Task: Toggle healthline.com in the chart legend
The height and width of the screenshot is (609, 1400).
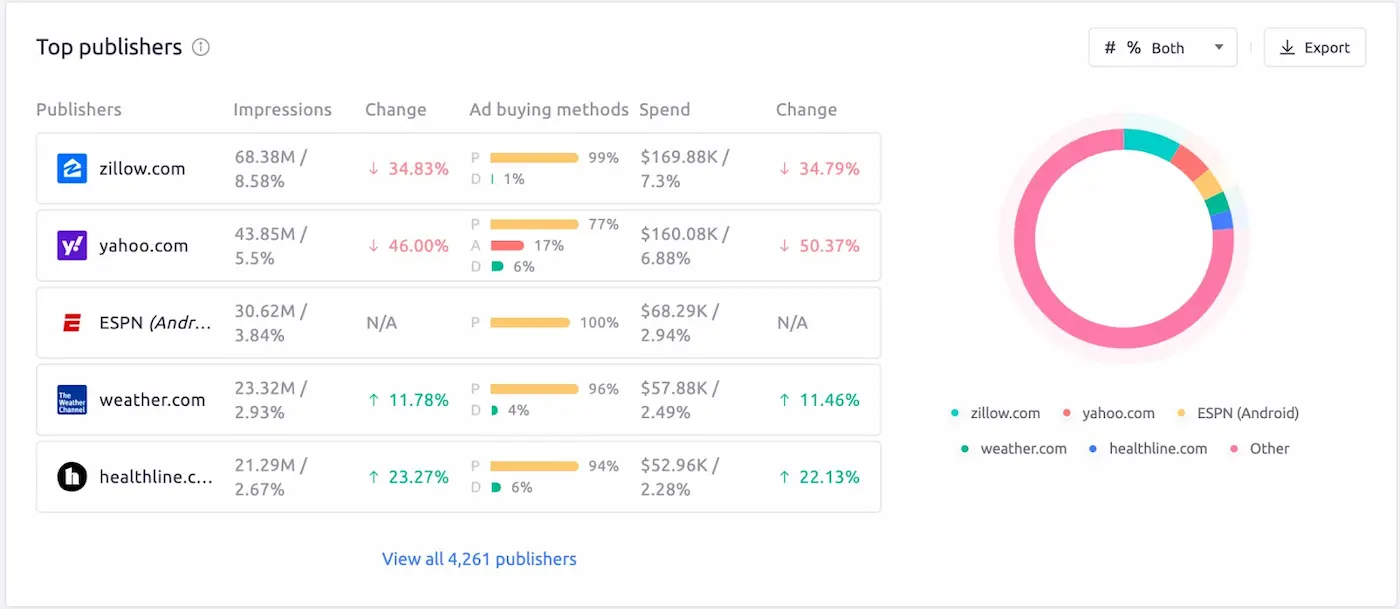Action: click(x=1158, y=448)
